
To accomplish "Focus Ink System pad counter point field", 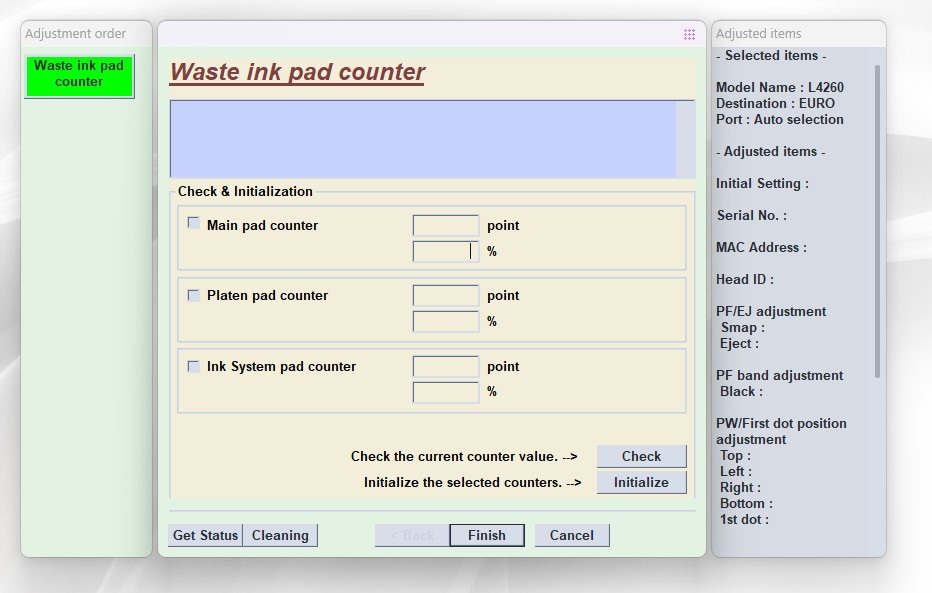I will tap(445, 367).
